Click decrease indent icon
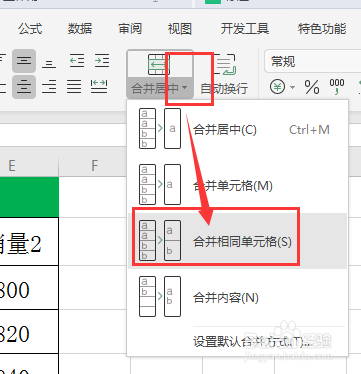Screen dimensions: 361x374 77,61
